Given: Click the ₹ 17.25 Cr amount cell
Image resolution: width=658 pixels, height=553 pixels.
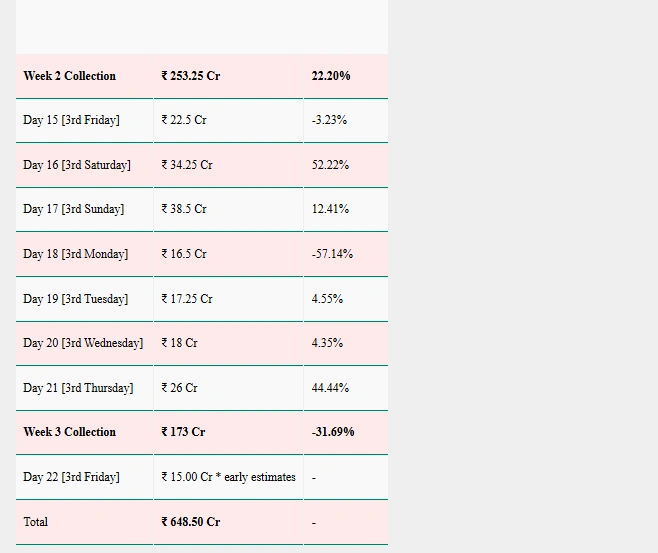Looking at the screenshot, I should [x=187, y=299].
